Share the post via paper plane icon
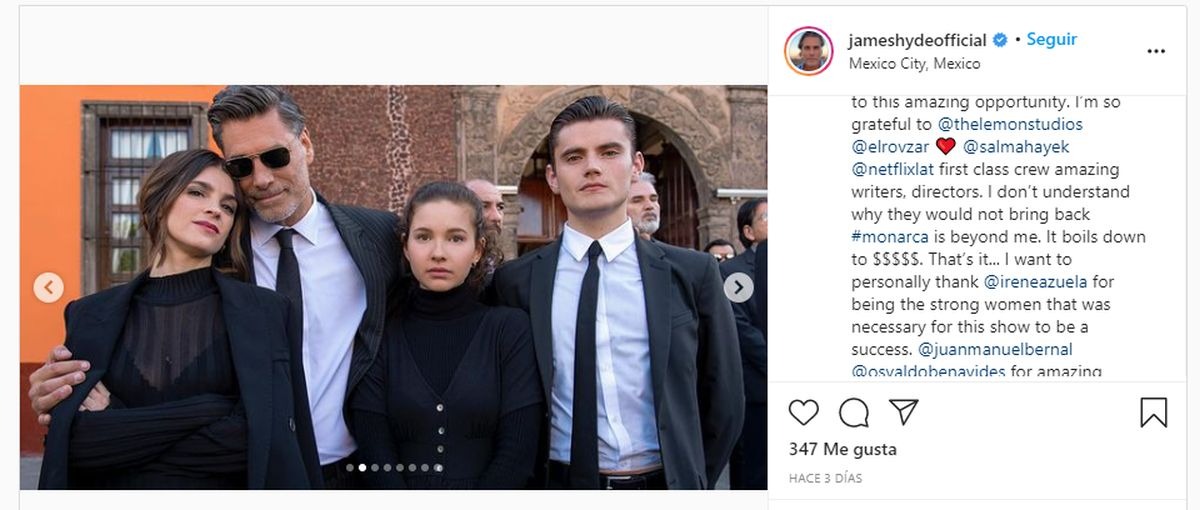The height and width of the screenshot is (510, 1200). point(904,412)
